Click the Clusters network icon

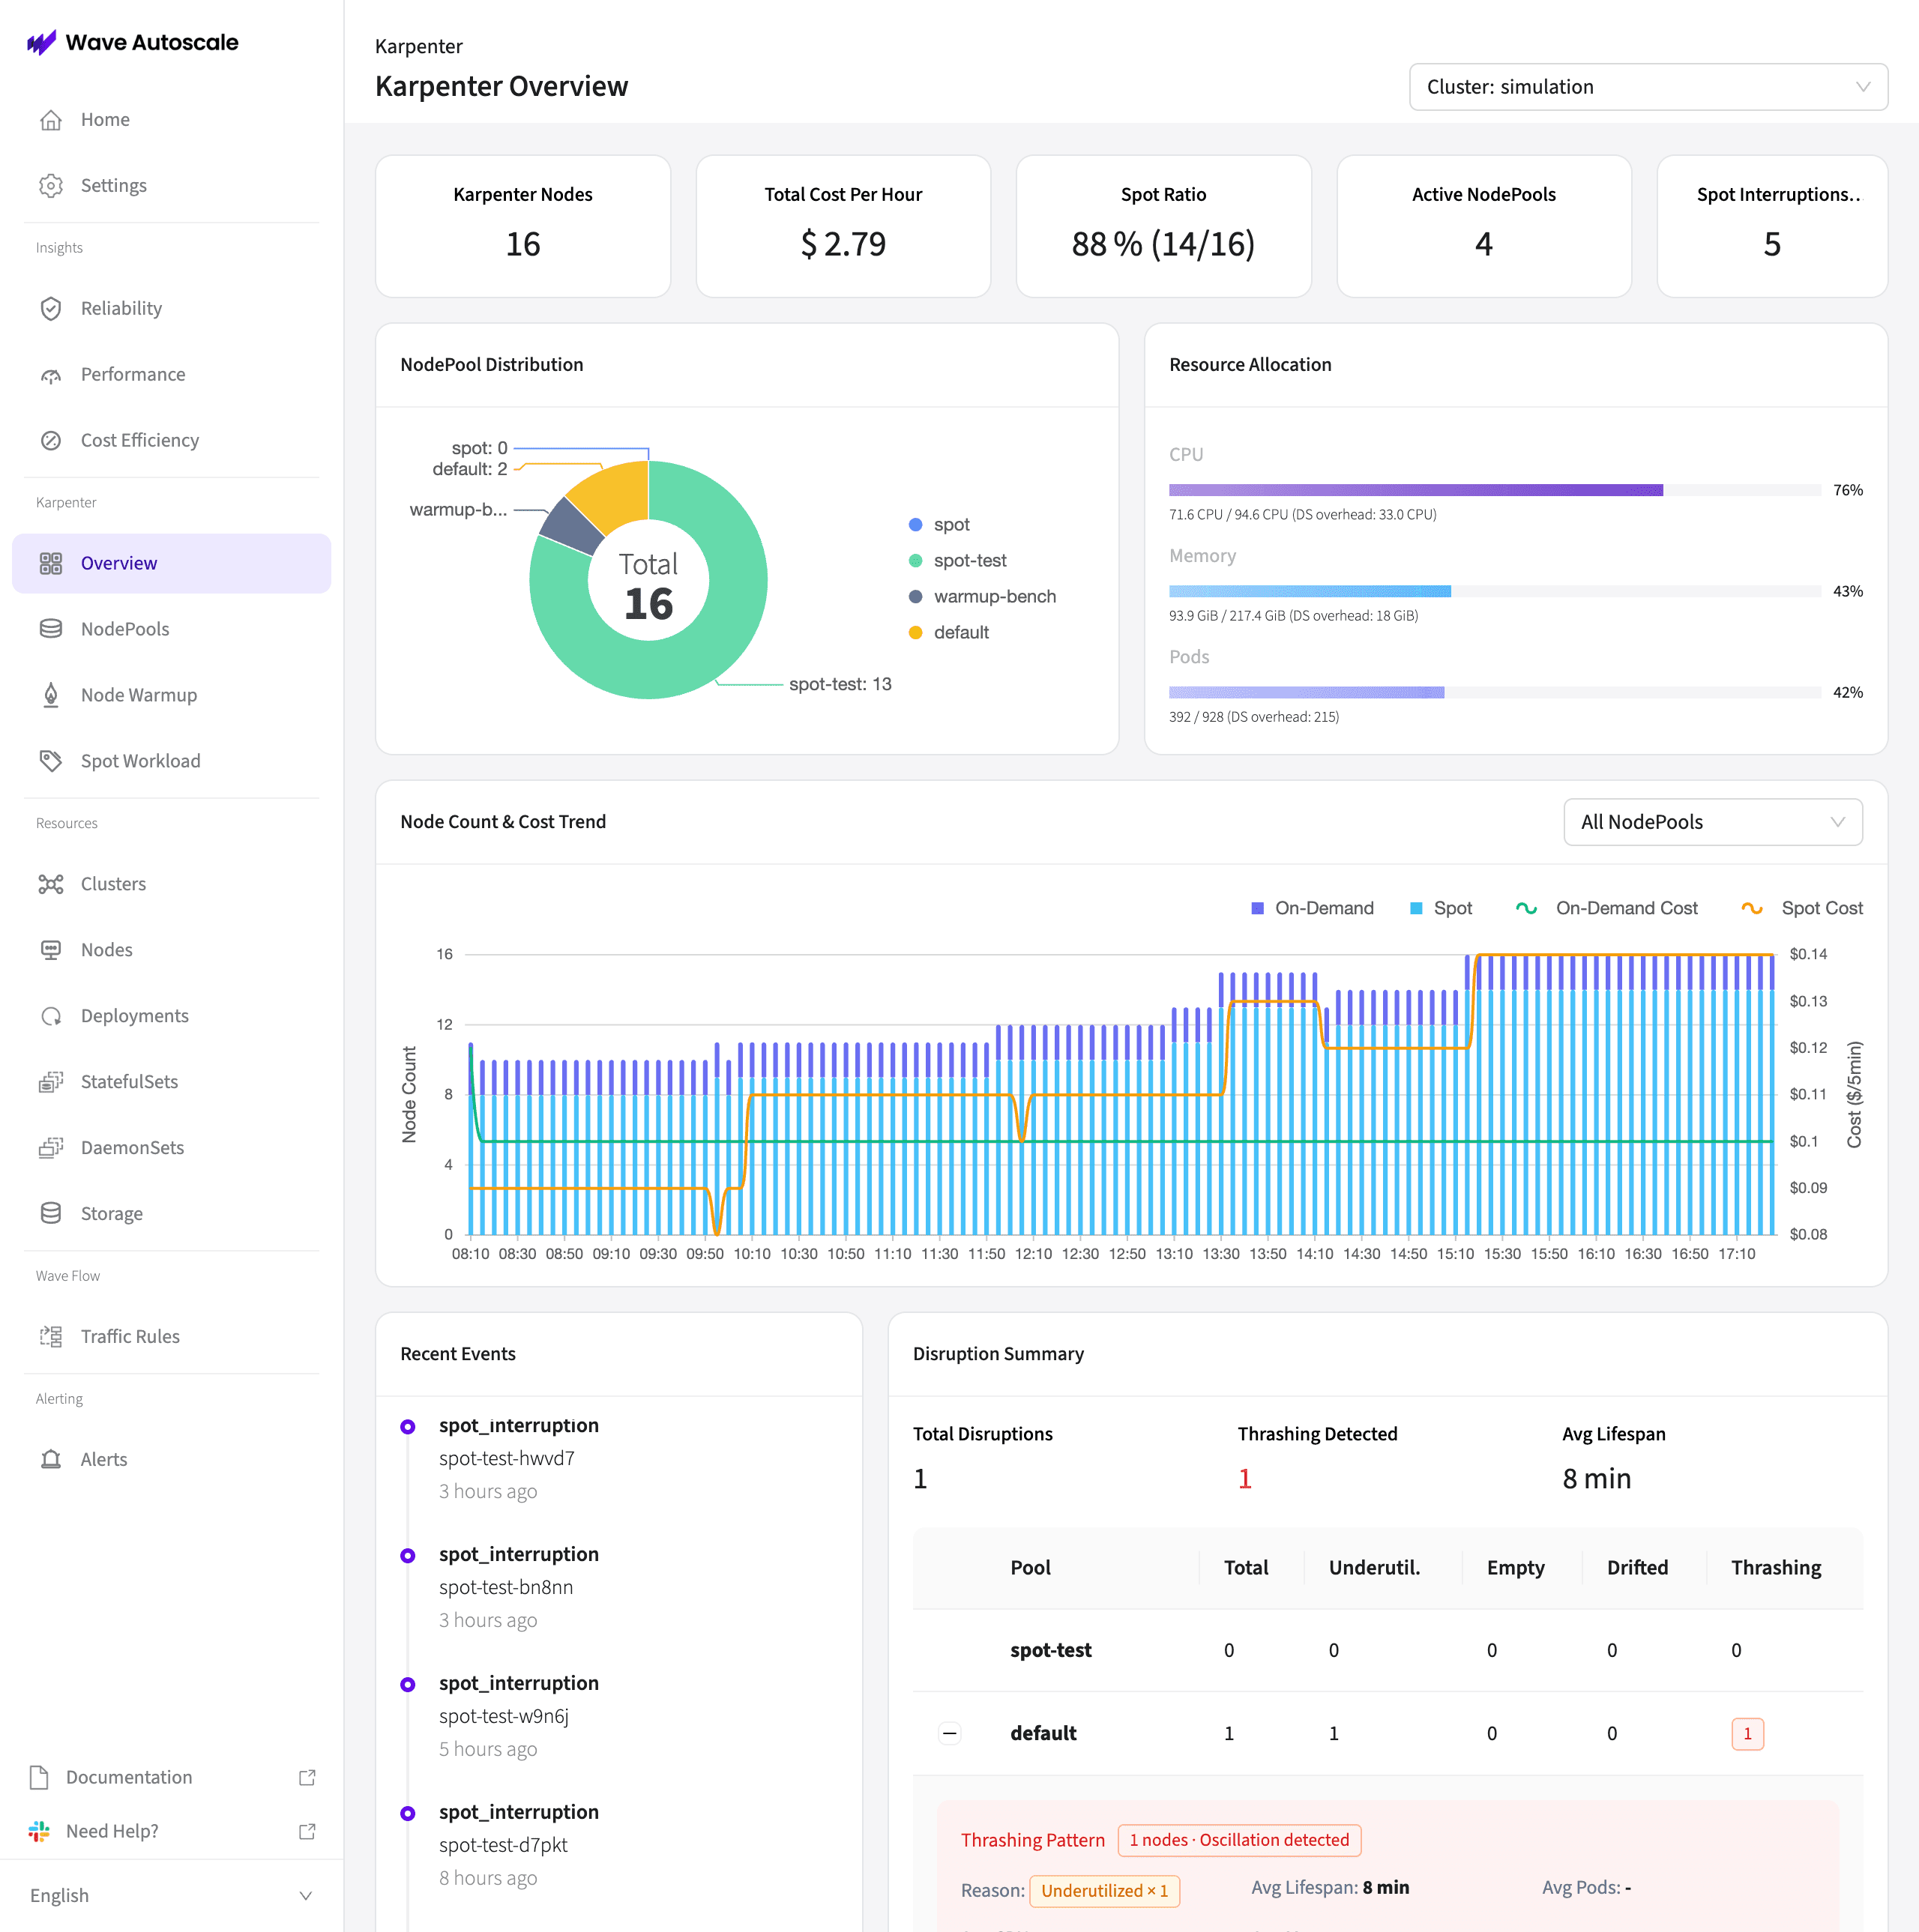pos(51,885)
